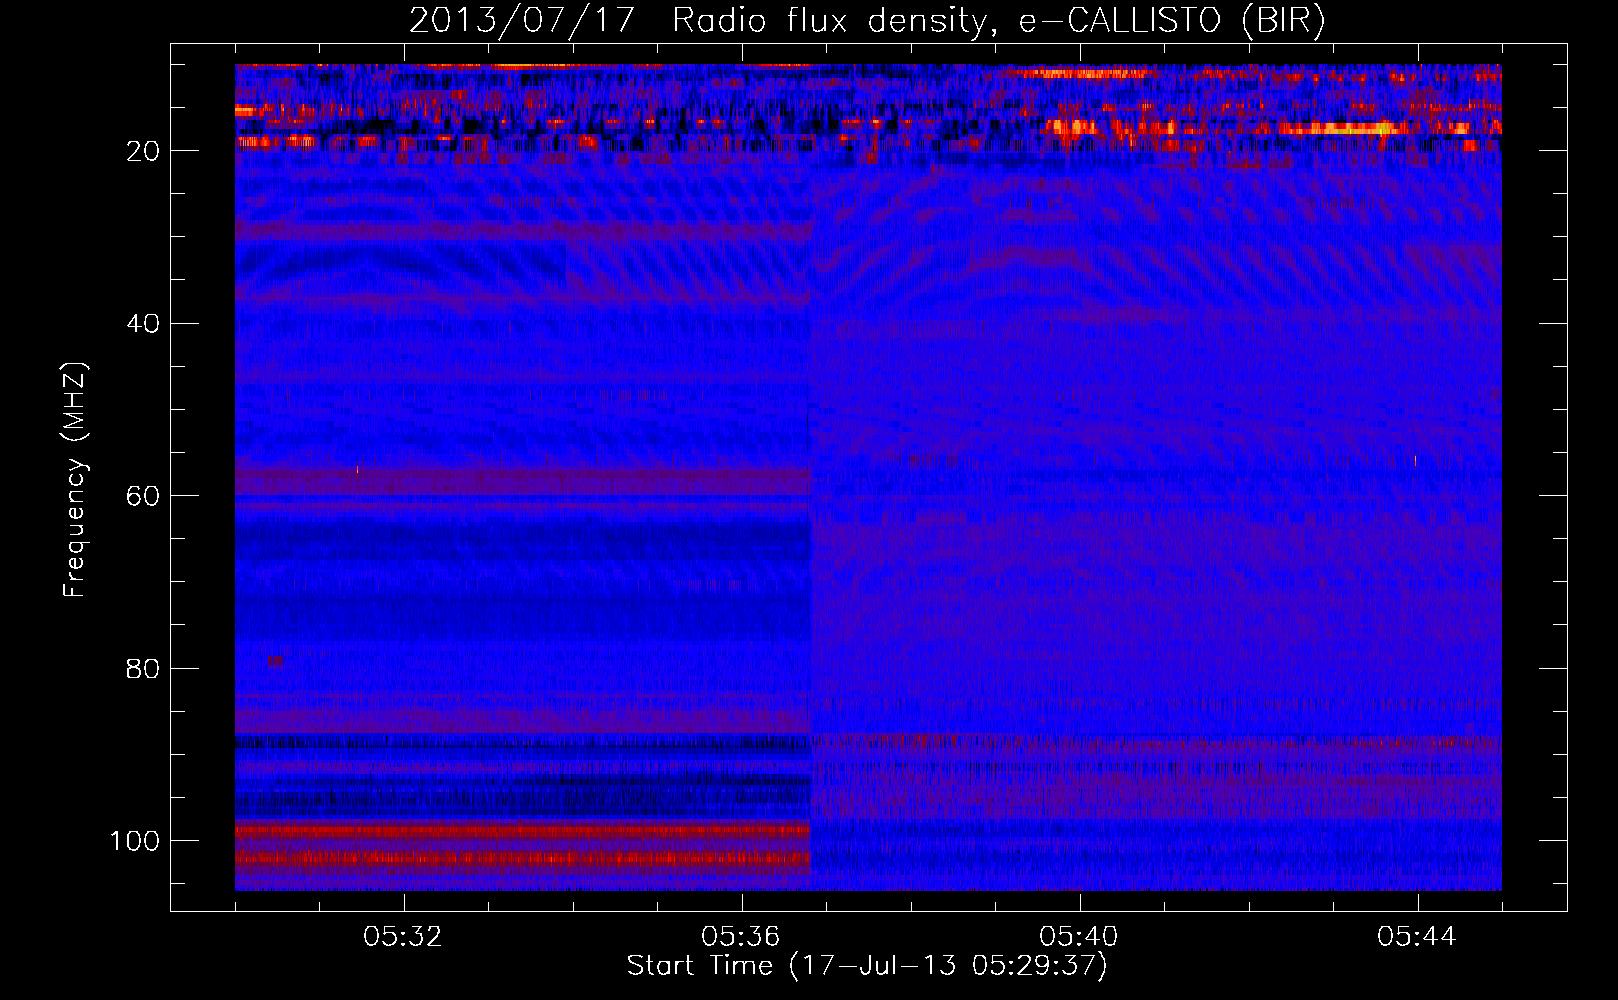
Task: Click the 05:32 time tick label
Action: click(x=404, y=937)
